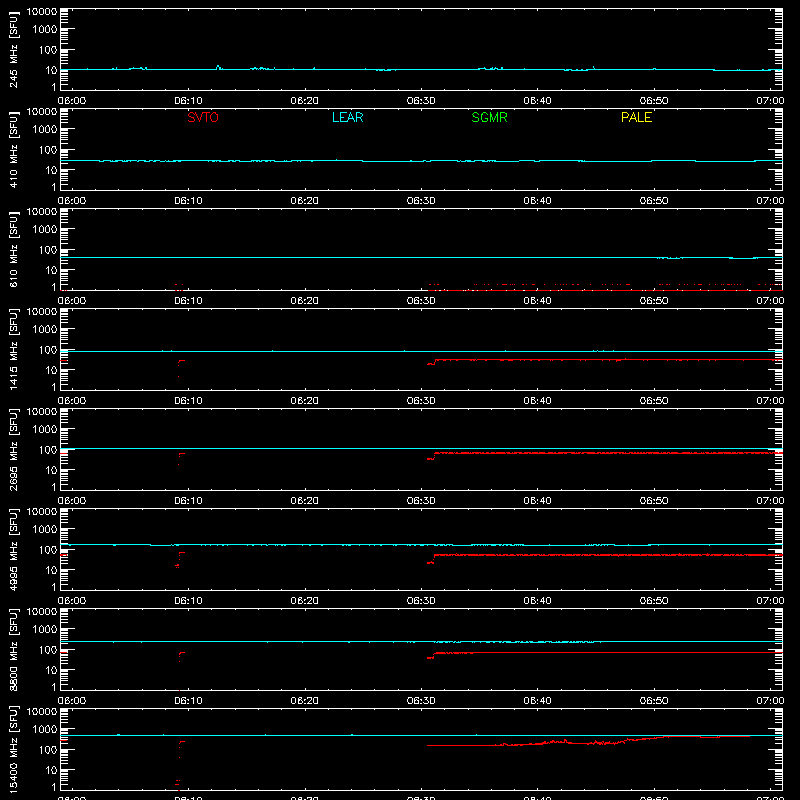Image resolution: width=800 pixels, height=800 pixels.
Task: Click the 8800 MHz [SFU] axis title
Action: (14, 649)
